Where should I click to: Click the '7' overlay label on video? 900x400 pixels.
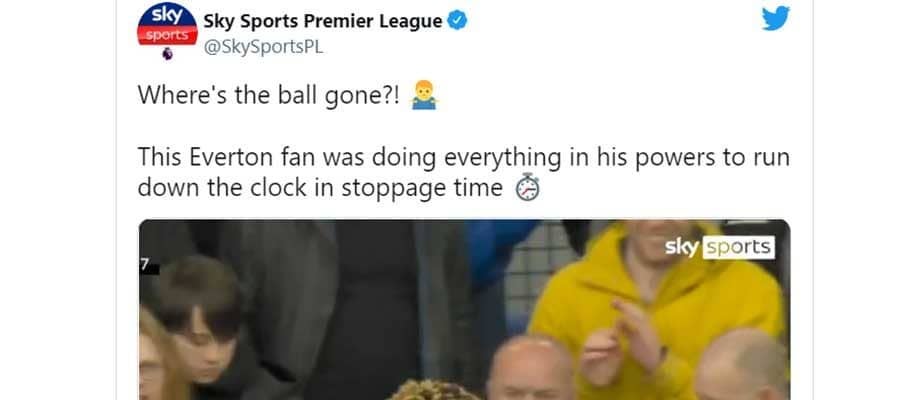pyautogui.click(x=146, y=265)
